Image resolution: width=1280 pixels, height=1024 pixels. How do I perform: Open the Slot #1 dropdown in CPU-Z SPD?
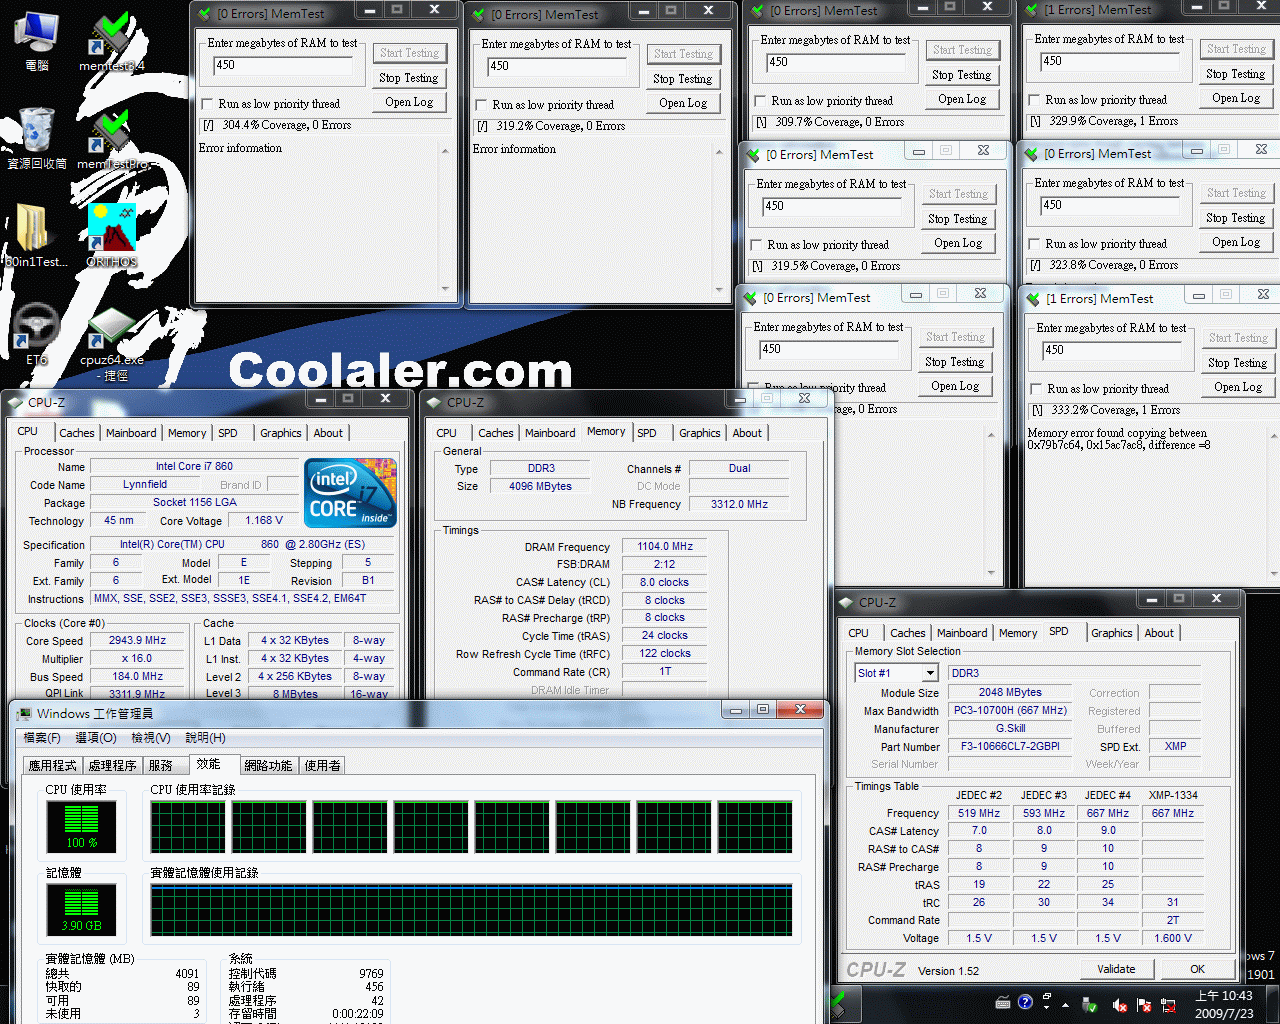coord(930,674)
